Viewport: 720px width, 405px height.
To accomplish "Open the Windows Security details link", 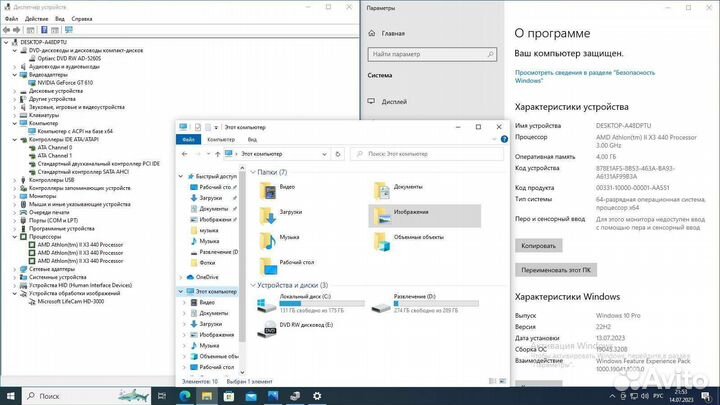I will click(585, 77).
